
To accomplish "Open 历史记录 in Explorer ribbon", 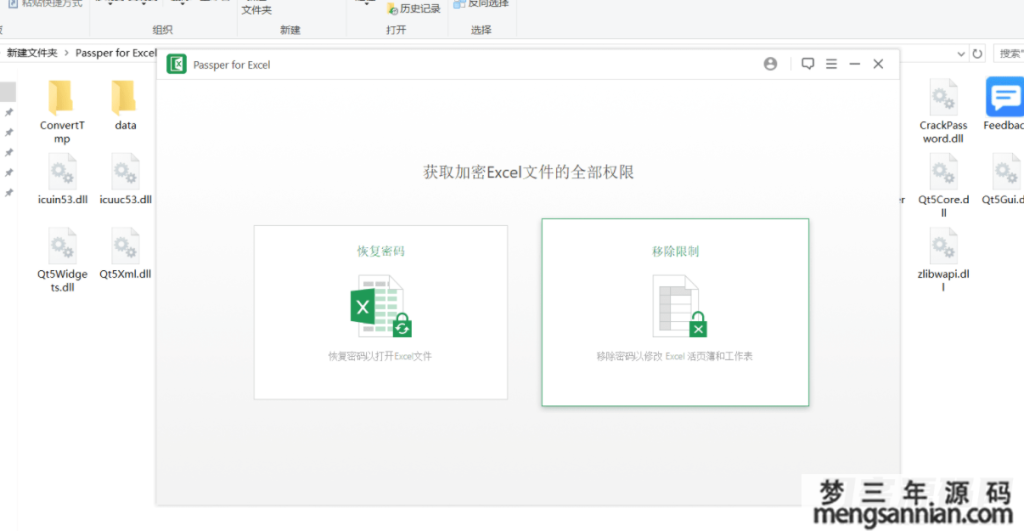I will [413, 8].
